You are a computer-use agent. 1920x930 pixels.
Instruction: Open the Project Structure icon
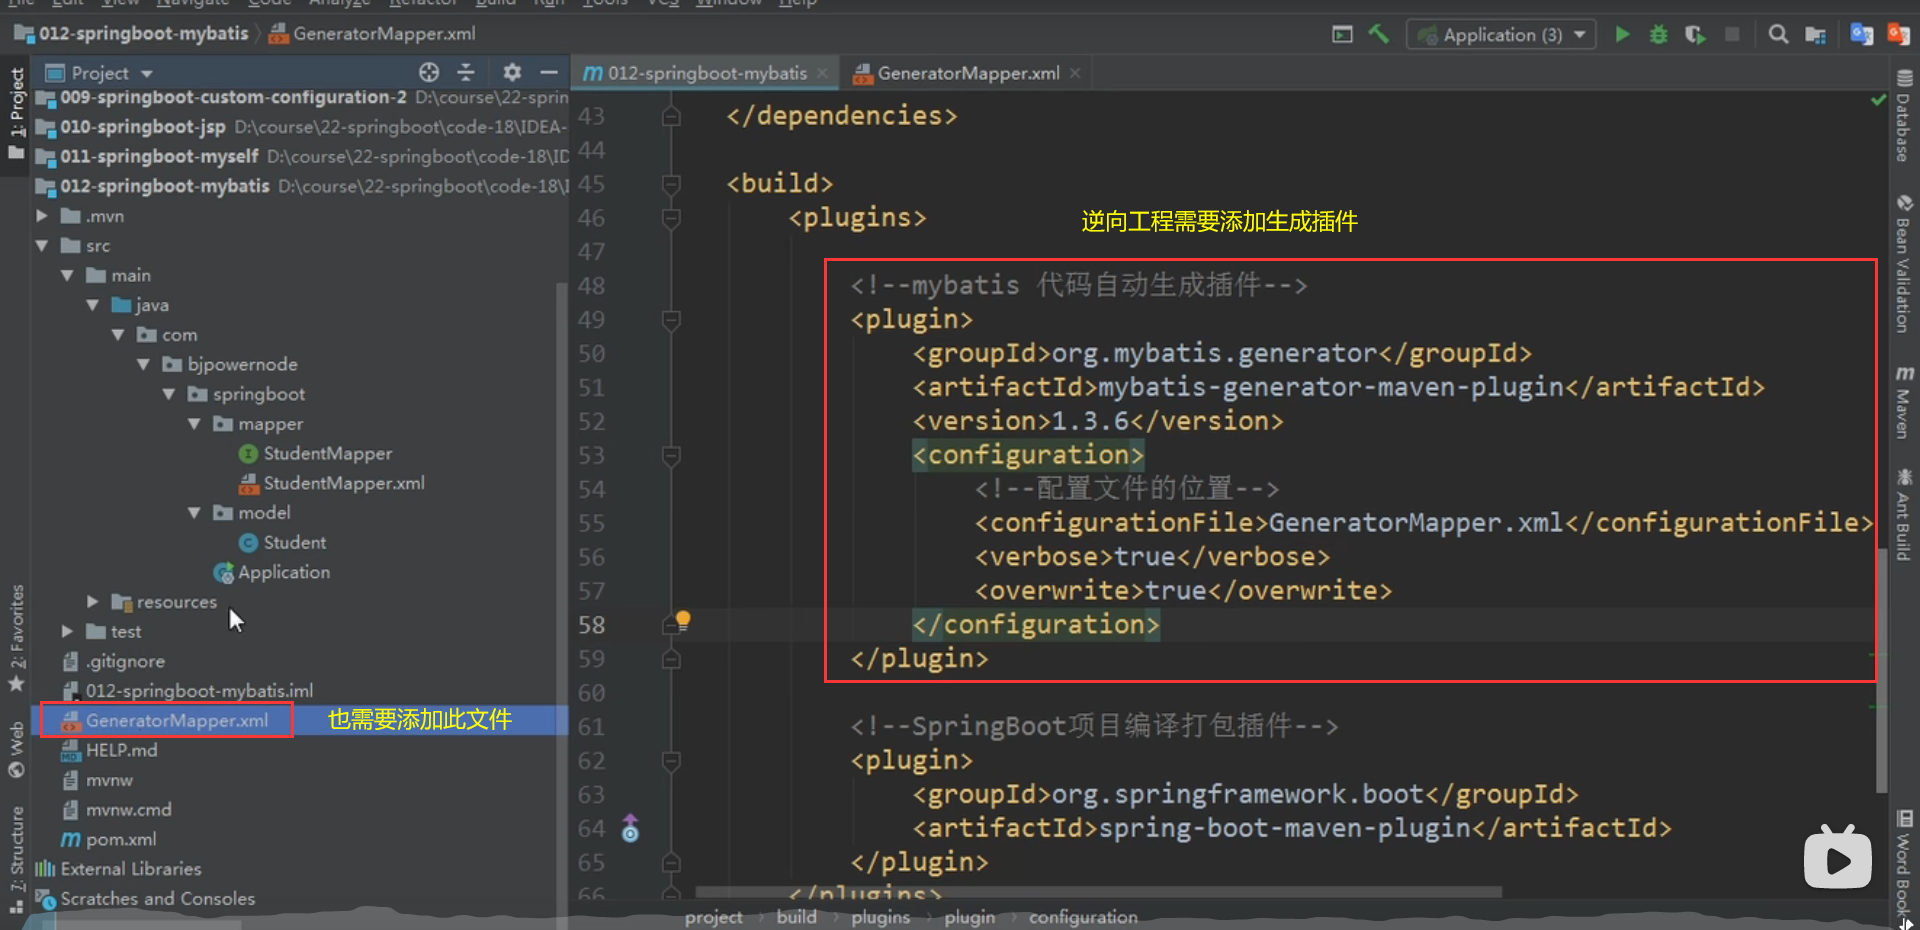pyautogui.click(x=1815, y=34)
